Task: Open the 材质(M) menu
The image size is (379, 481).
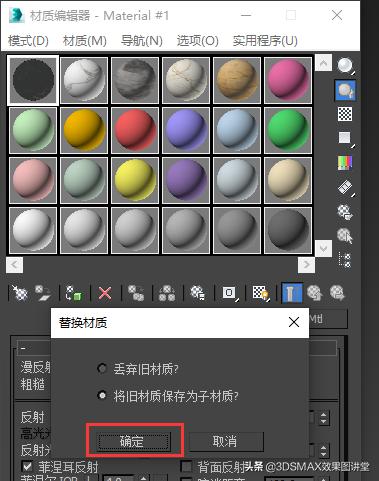Action: (85, 41)
